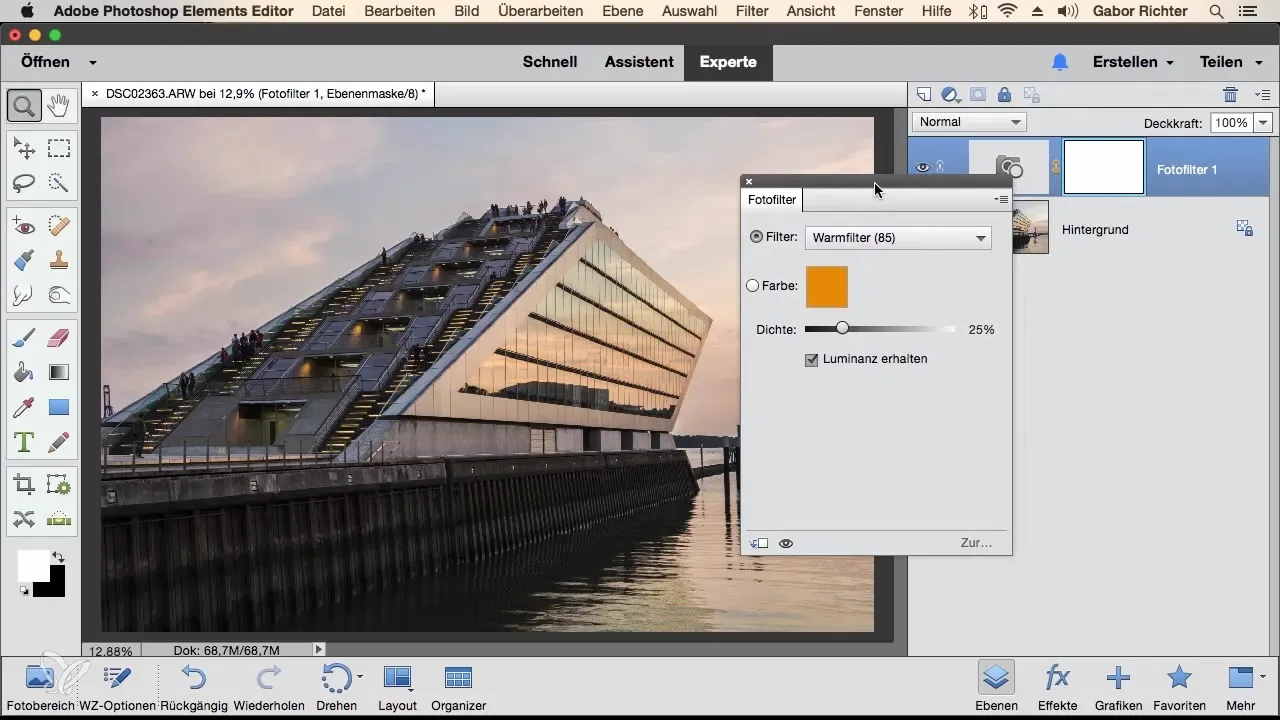Click the black background color swatch

(55, 587)
